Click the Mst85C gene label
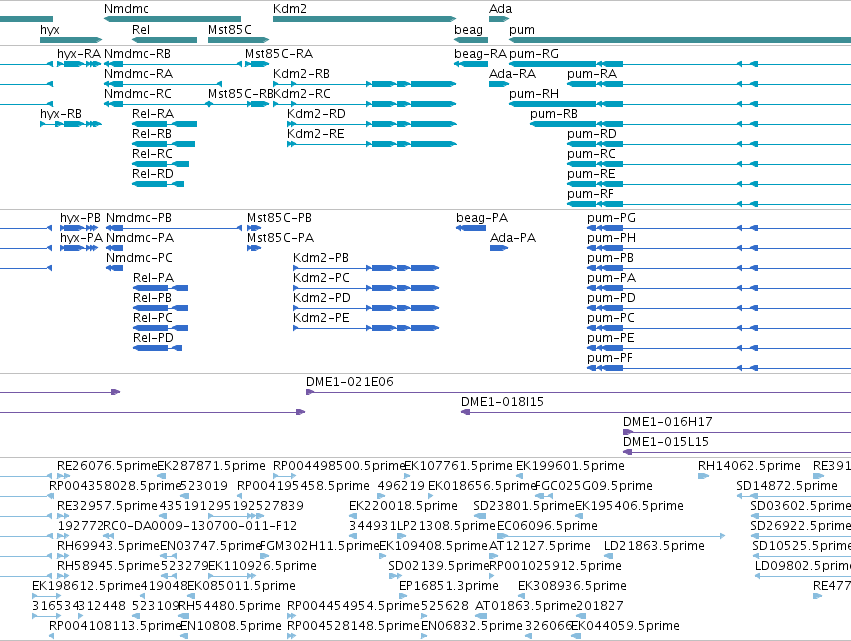 pyautogui.click(x=230, y=30)
